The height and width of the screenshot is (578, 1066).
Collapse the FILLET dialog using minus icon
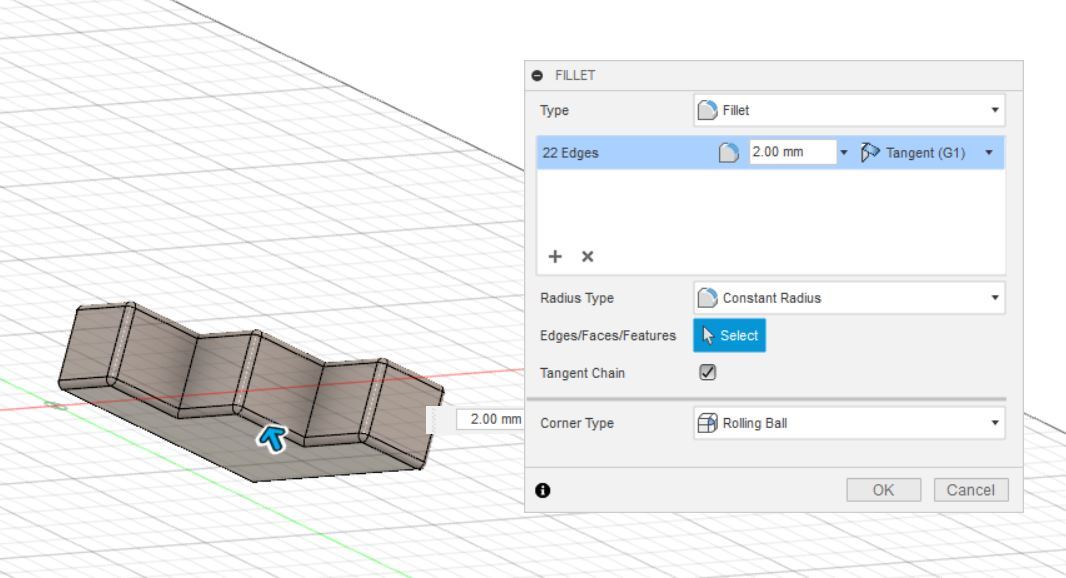pos(537,75)
